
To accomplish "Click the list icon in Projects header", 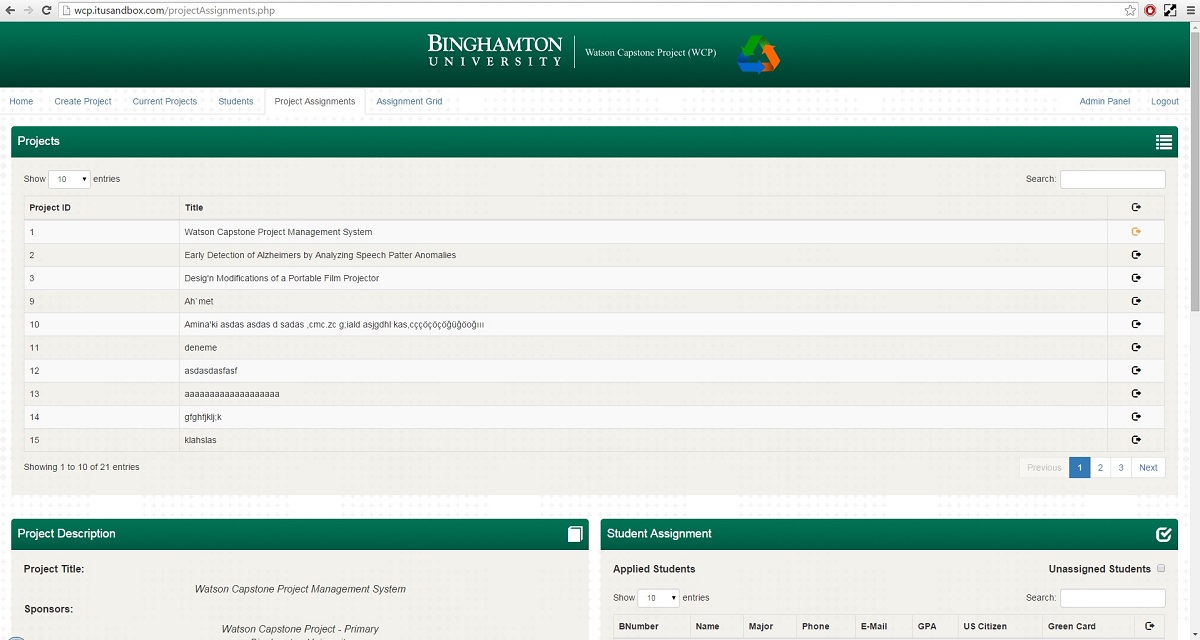I will pyautogui.click(x=1163, y=142).
